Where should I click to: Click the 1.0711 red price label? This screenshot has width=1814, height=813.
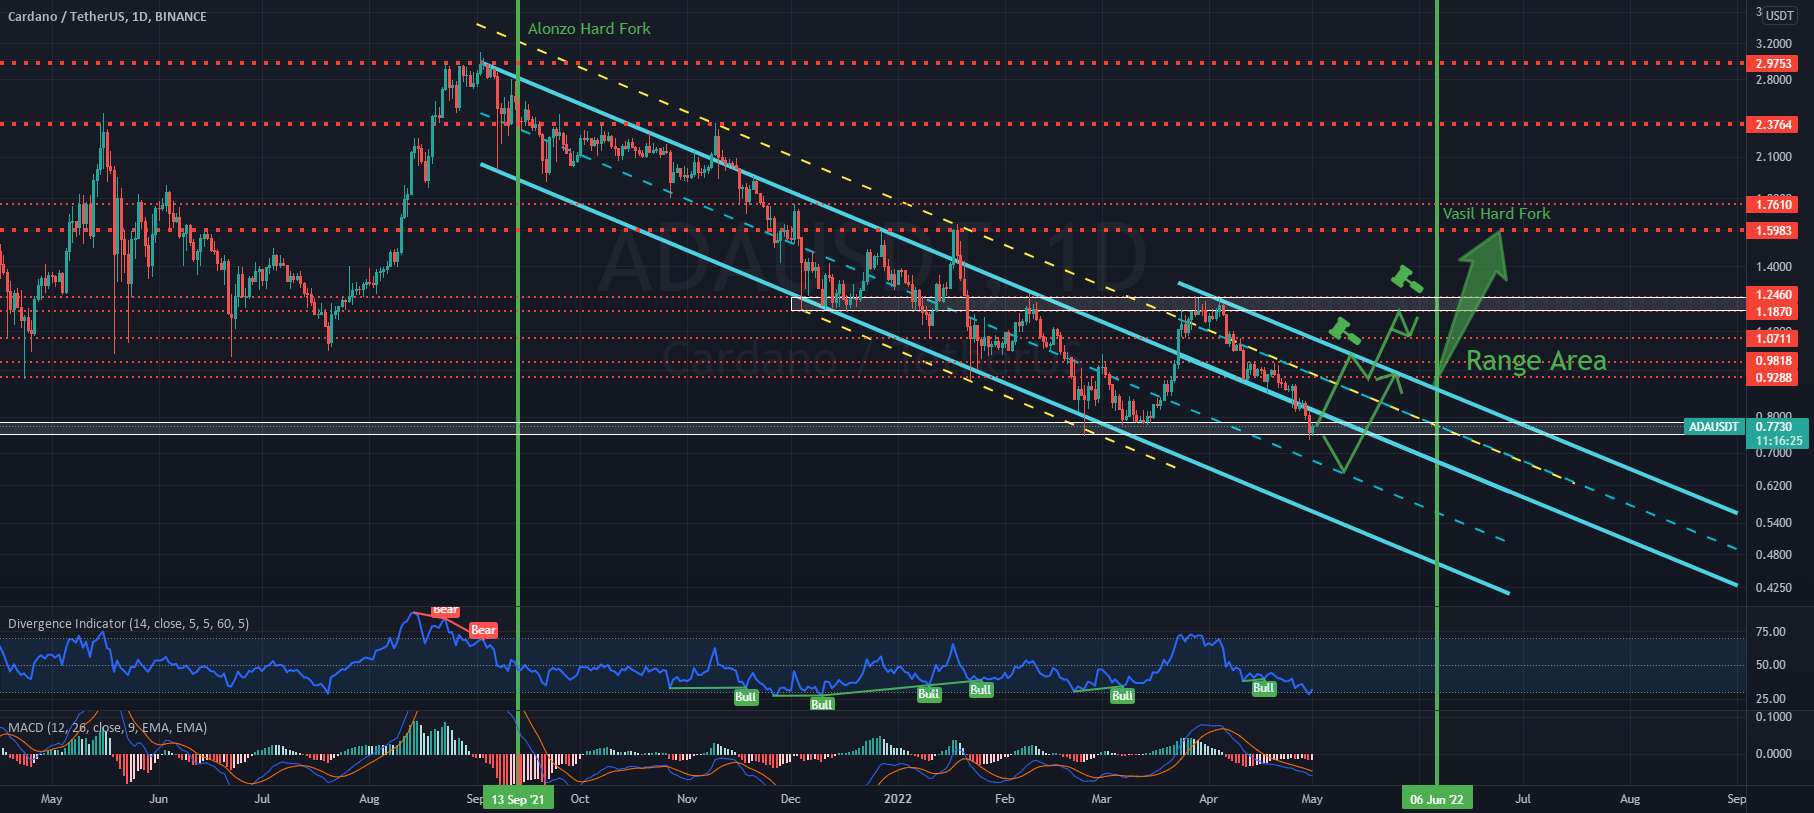pyautogui.click(x=1774, y=339)
